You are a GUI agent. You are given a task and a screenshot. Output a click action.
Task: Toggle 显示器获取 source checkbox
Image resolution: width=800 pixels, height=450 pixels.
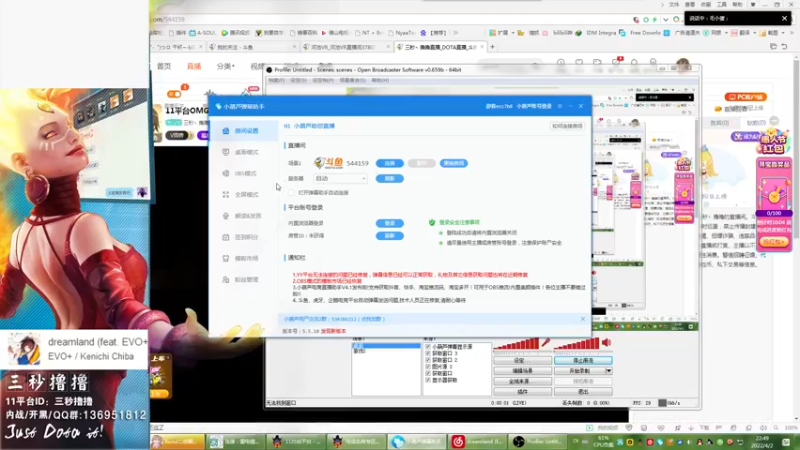(428, 380)
